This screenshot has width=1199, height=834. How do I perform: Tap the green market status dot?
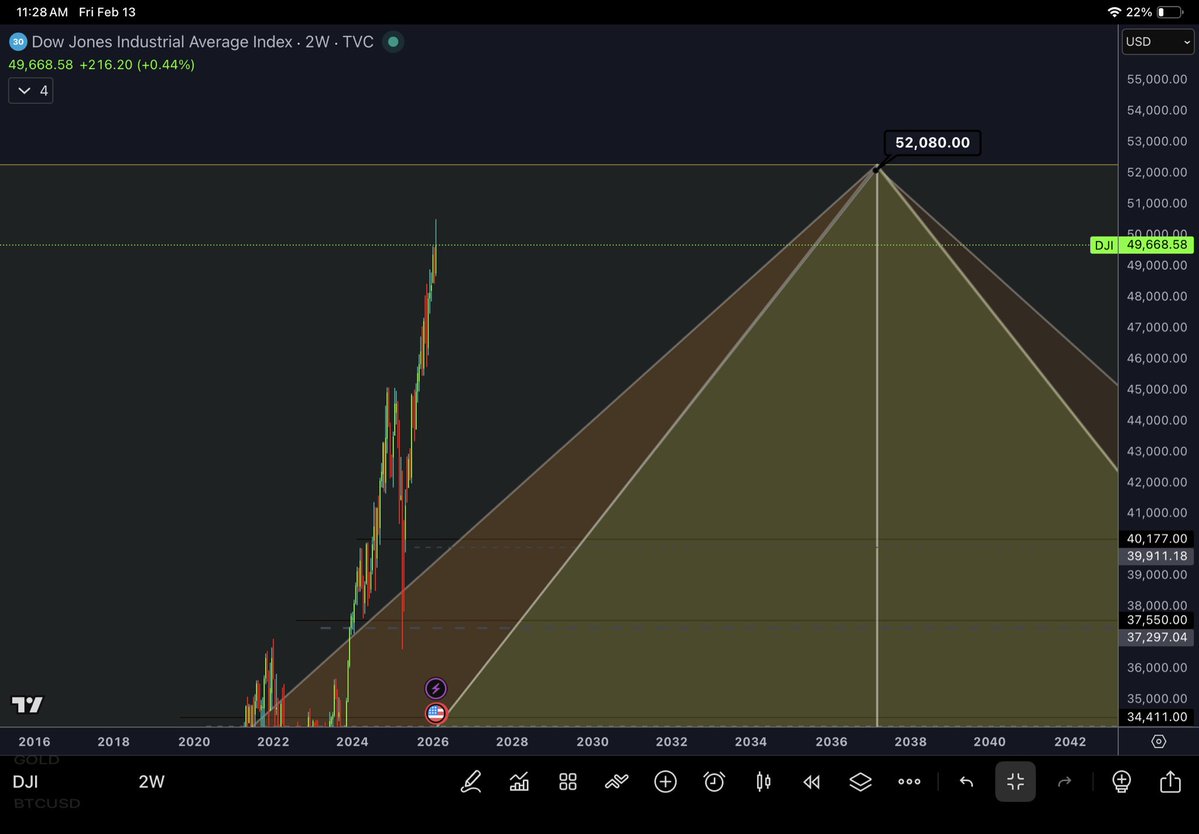pyautogui.click(x=393, y=41)
